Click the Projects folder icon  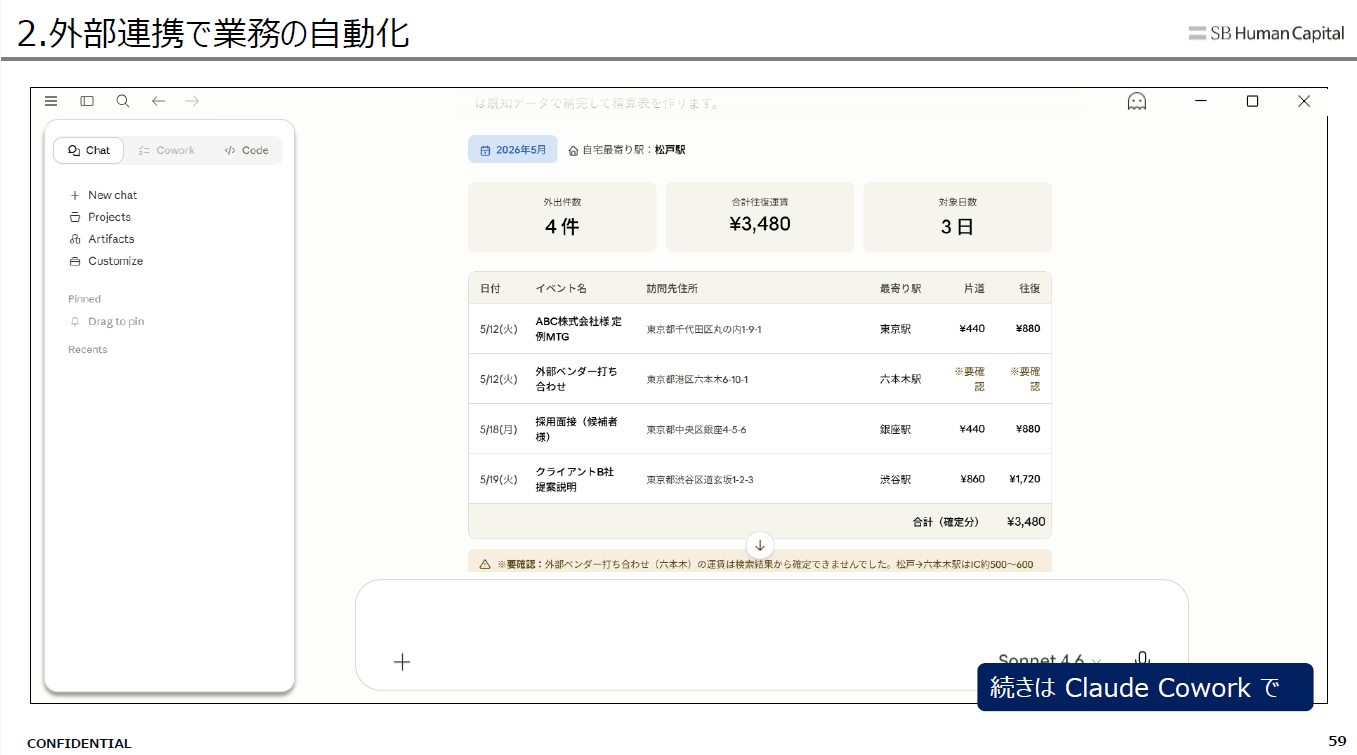tap(75, 217)
